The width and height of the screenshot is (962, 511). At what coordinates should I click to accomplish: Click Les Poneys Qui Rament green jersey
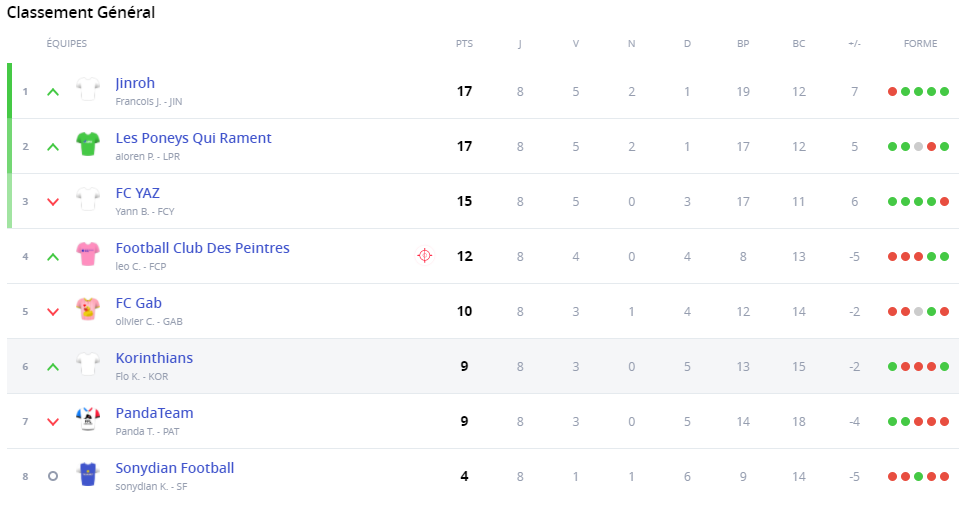click(88, 146)
